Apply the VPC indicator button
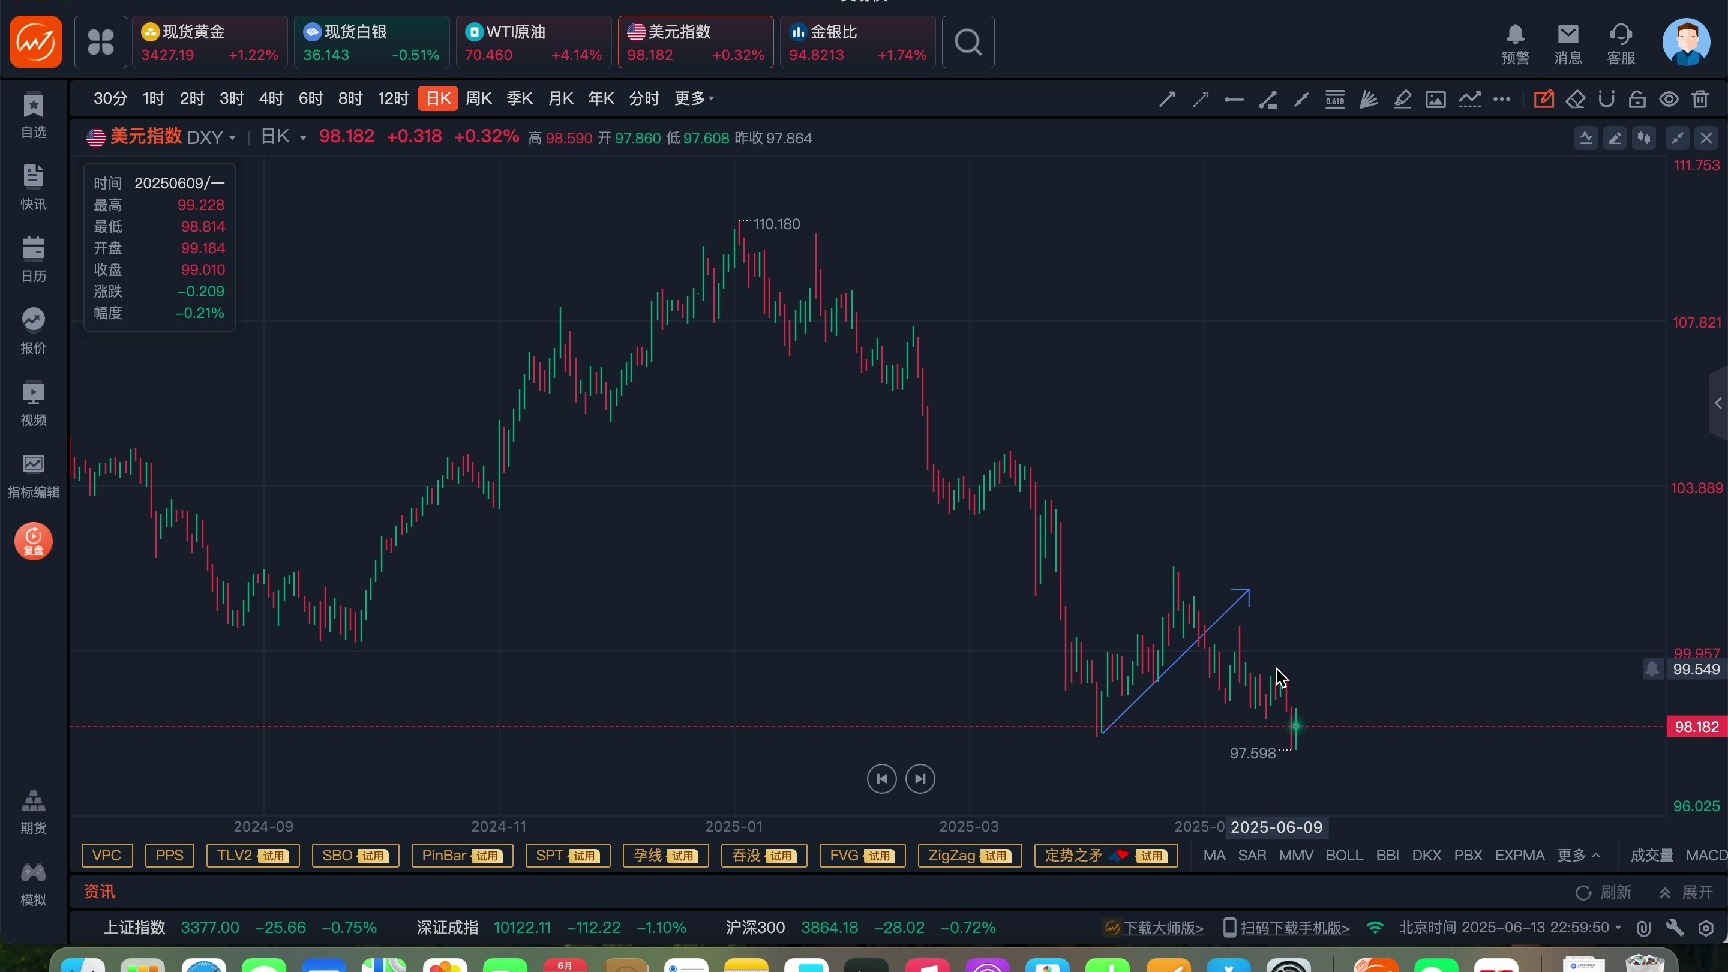The image size is (1728, 972). point(107,855)
